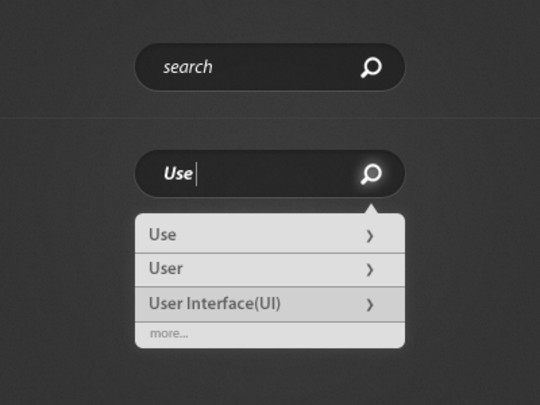Click the arrow icon on 'User Interface(UI)' row
The width and height of the screenshot is (540, 405).
click(370, 305)
